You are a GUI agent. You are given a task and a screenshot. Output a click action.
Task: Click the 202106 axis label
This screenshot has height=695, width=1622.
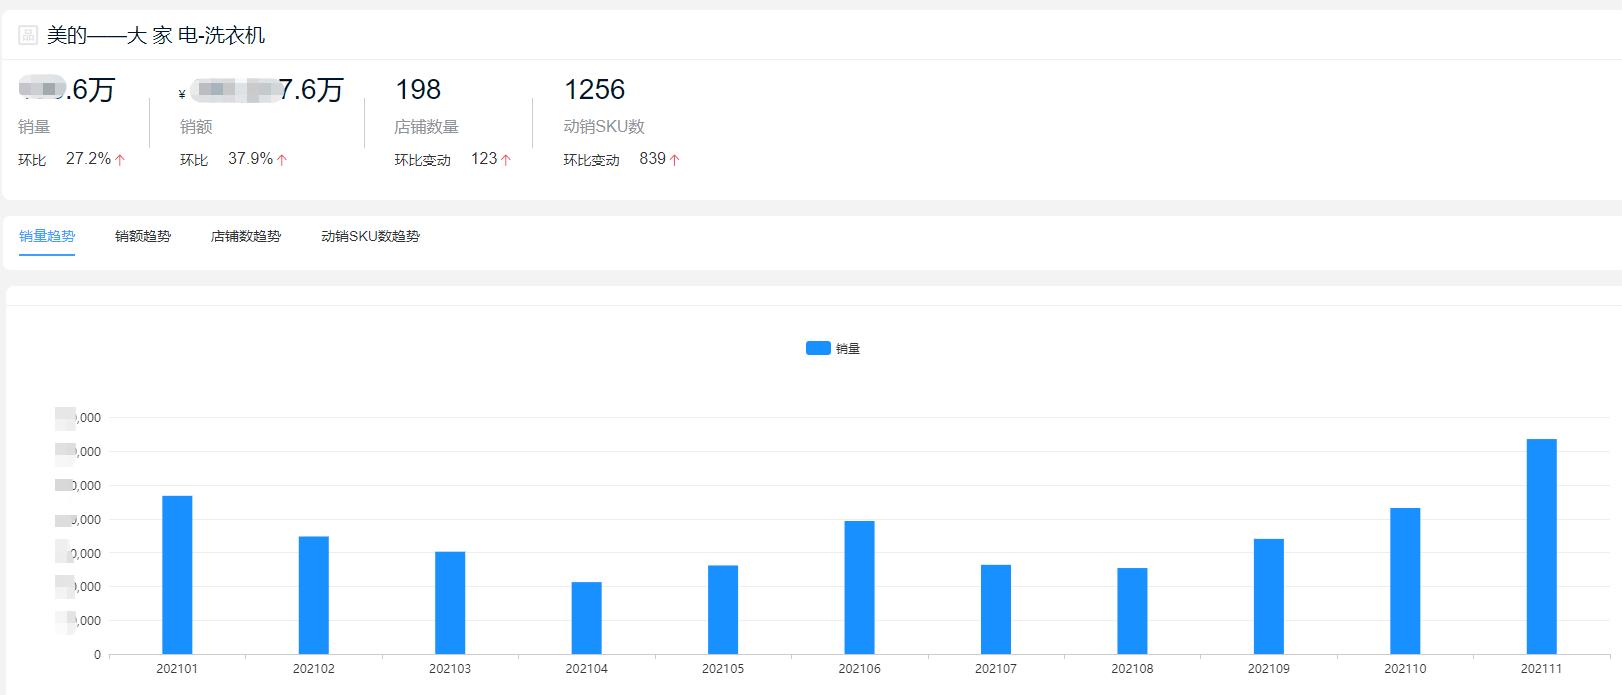click(x=859, y=668)
